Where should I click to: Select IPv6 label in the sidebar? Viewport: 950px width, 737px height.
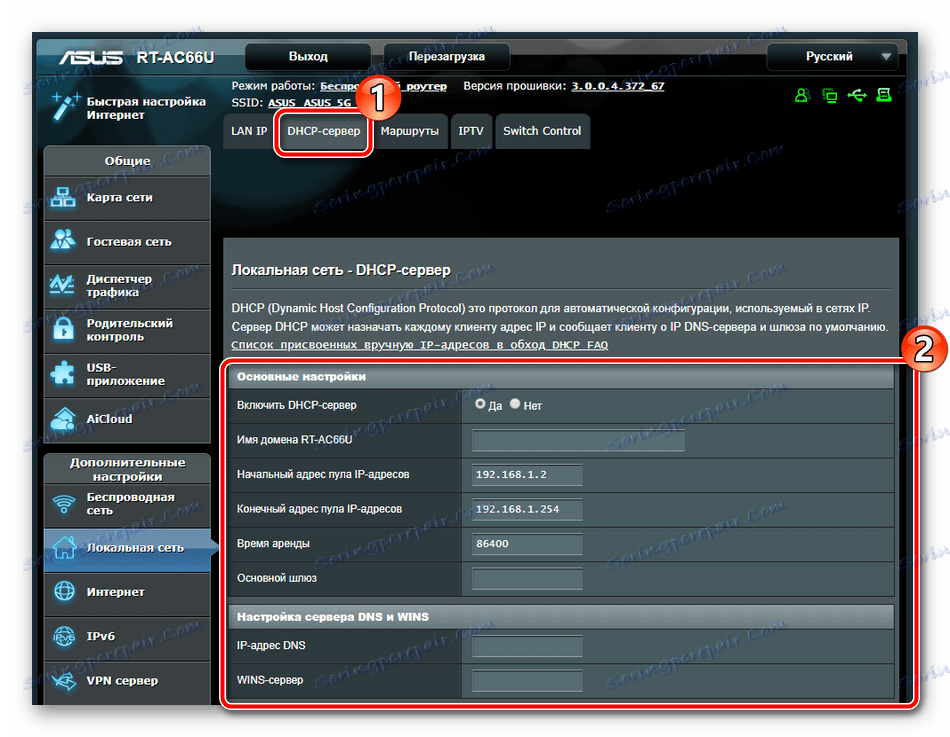pos(101,636)
